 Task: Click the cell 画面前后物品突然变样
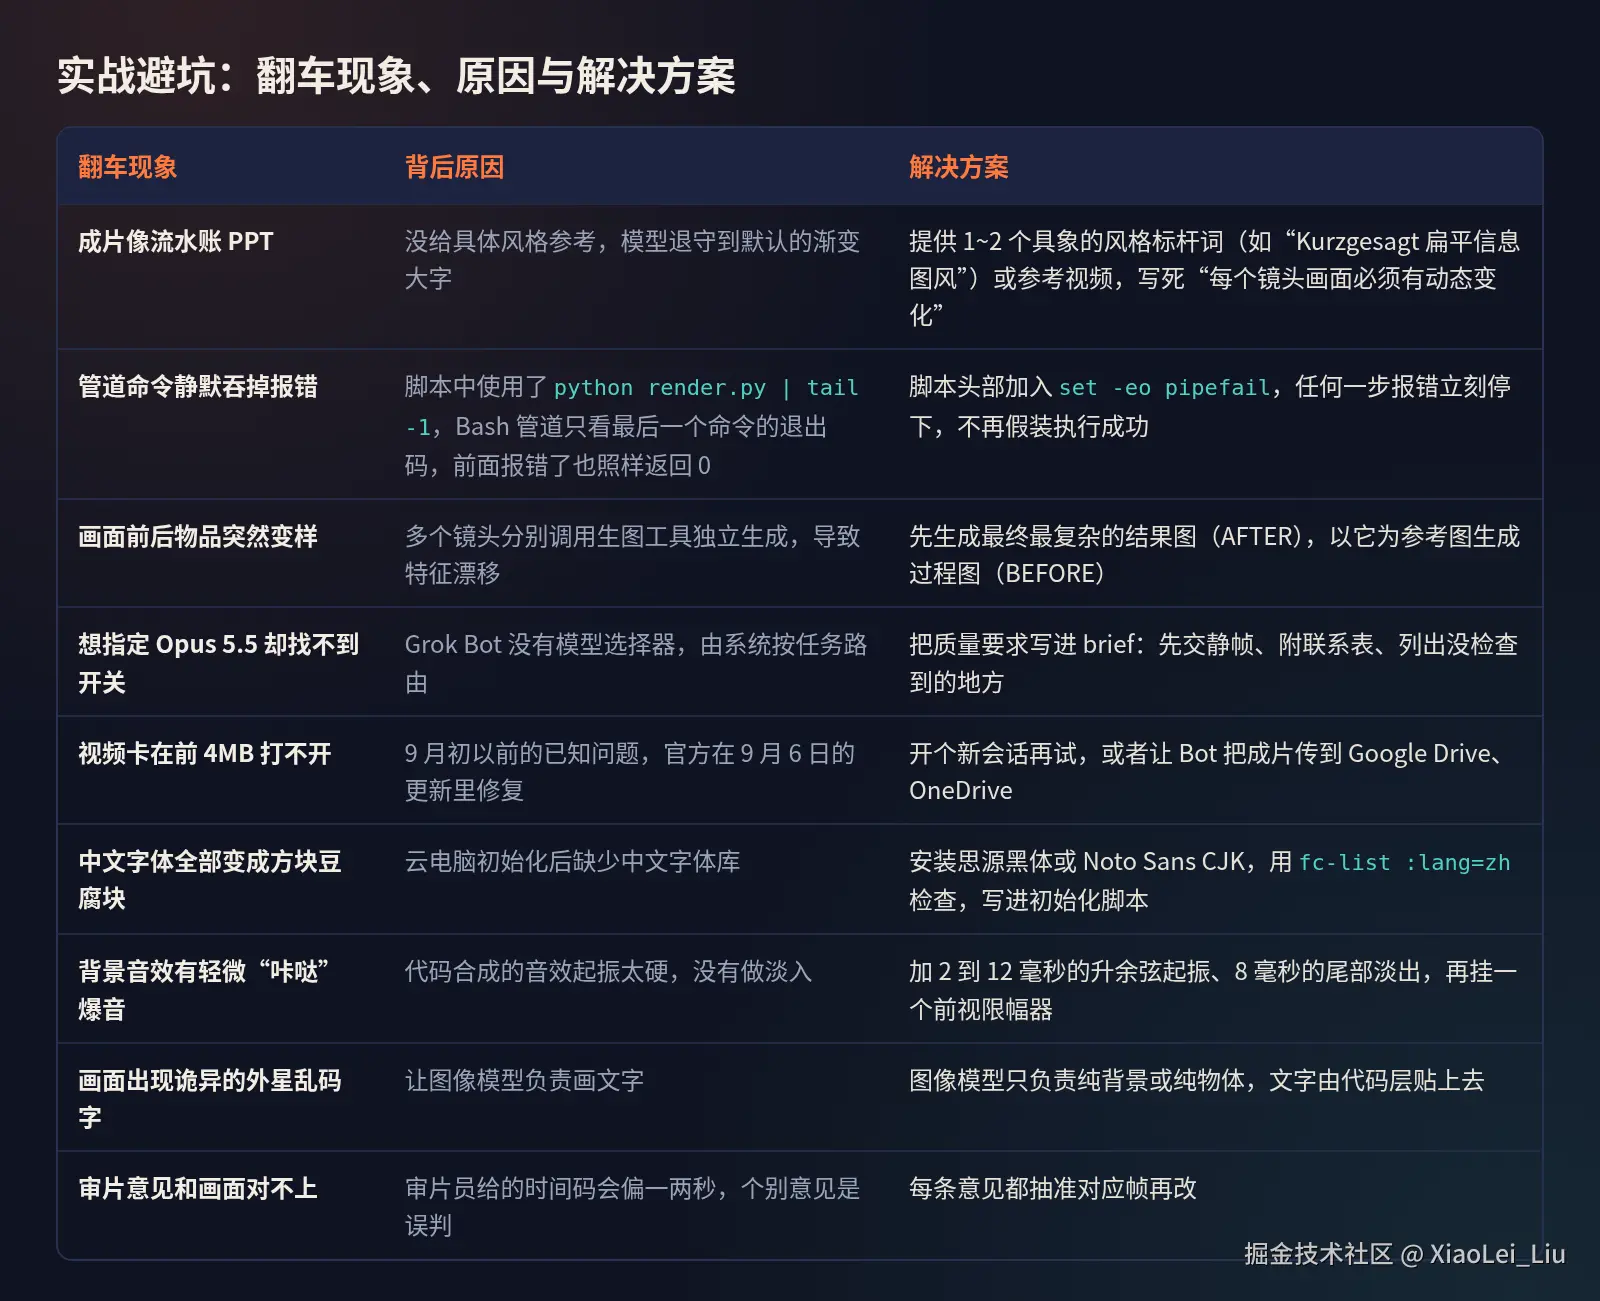tap(198, 537)
